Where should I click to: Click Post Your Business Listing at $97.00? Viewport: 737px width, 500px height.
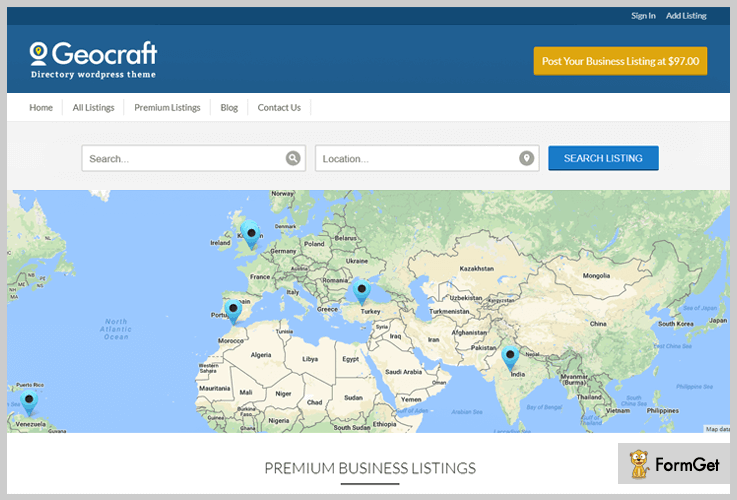(620, 61)
